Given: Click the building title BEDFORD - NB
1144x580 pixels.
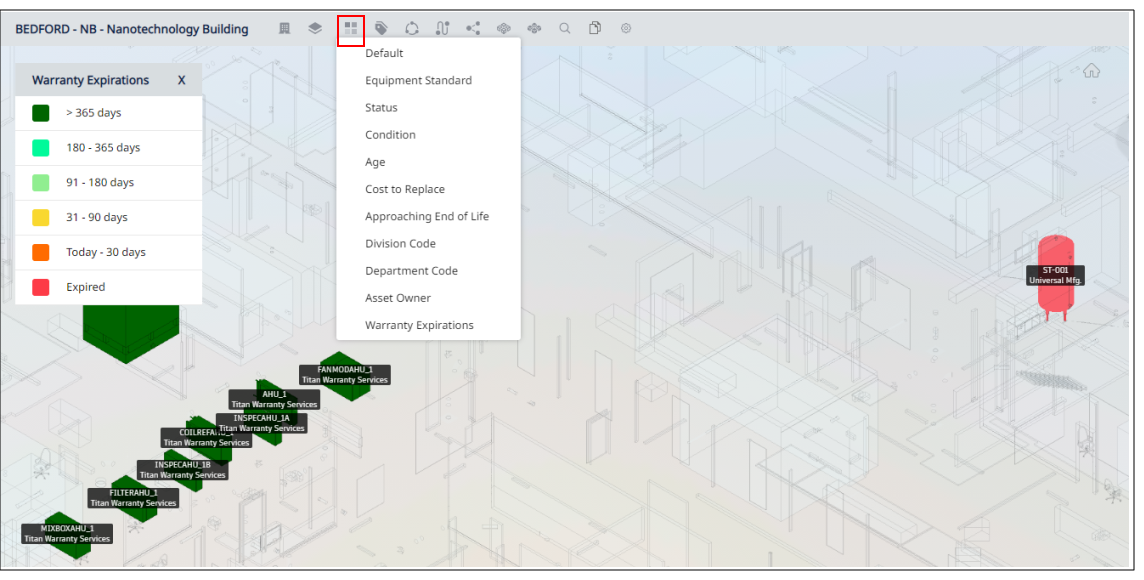Looking at the screenshot, I should [132, 29].
